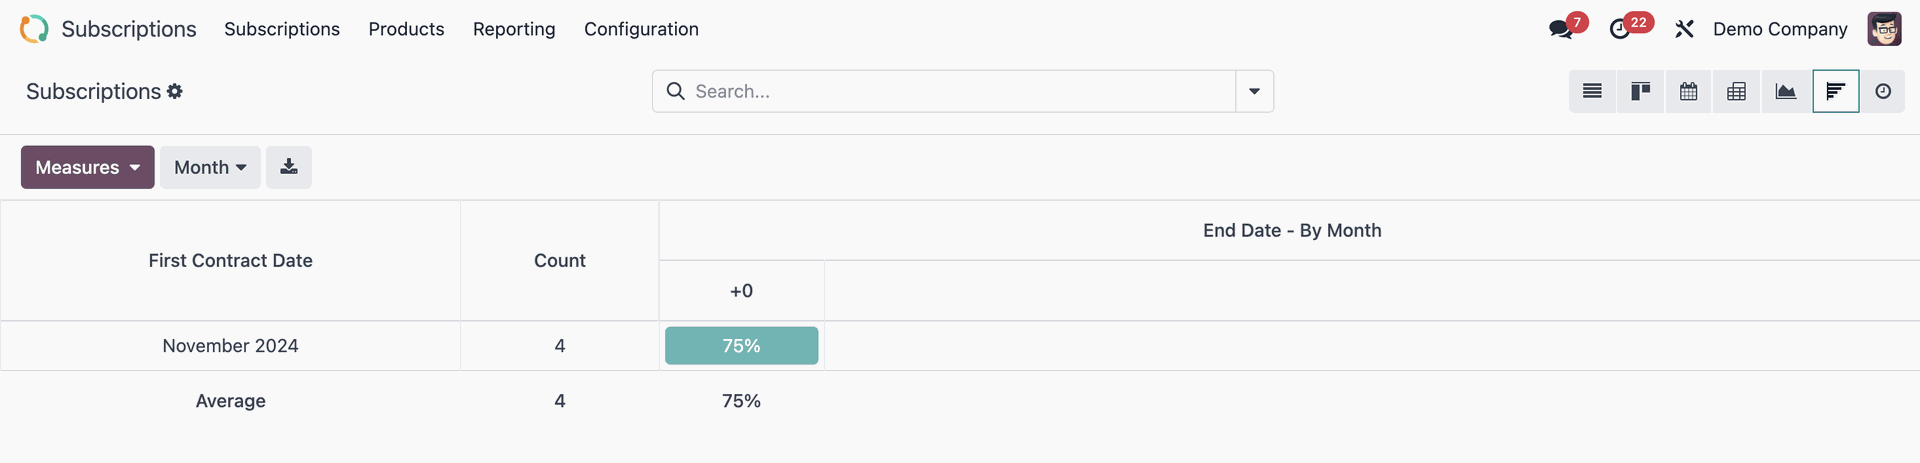Toggle the search options dropdown arrow
Screen dimensions: 1920x463
click(1254, 91)
